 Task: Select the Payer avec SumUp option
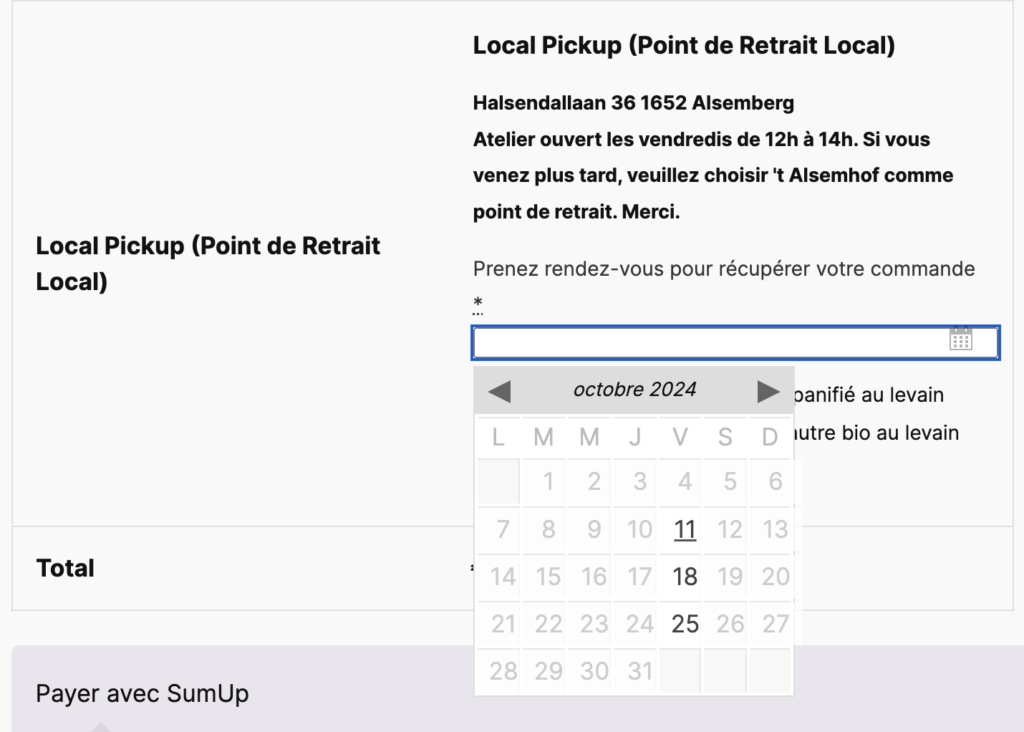[142, 693]
